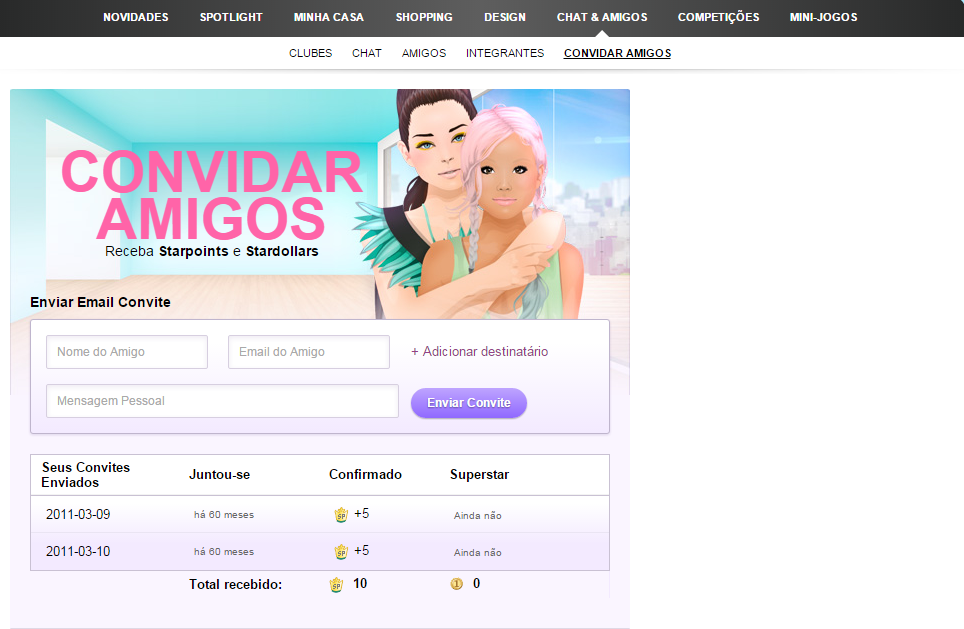Click the CONVIDAR AMIGOS banner title

[211, 195]
